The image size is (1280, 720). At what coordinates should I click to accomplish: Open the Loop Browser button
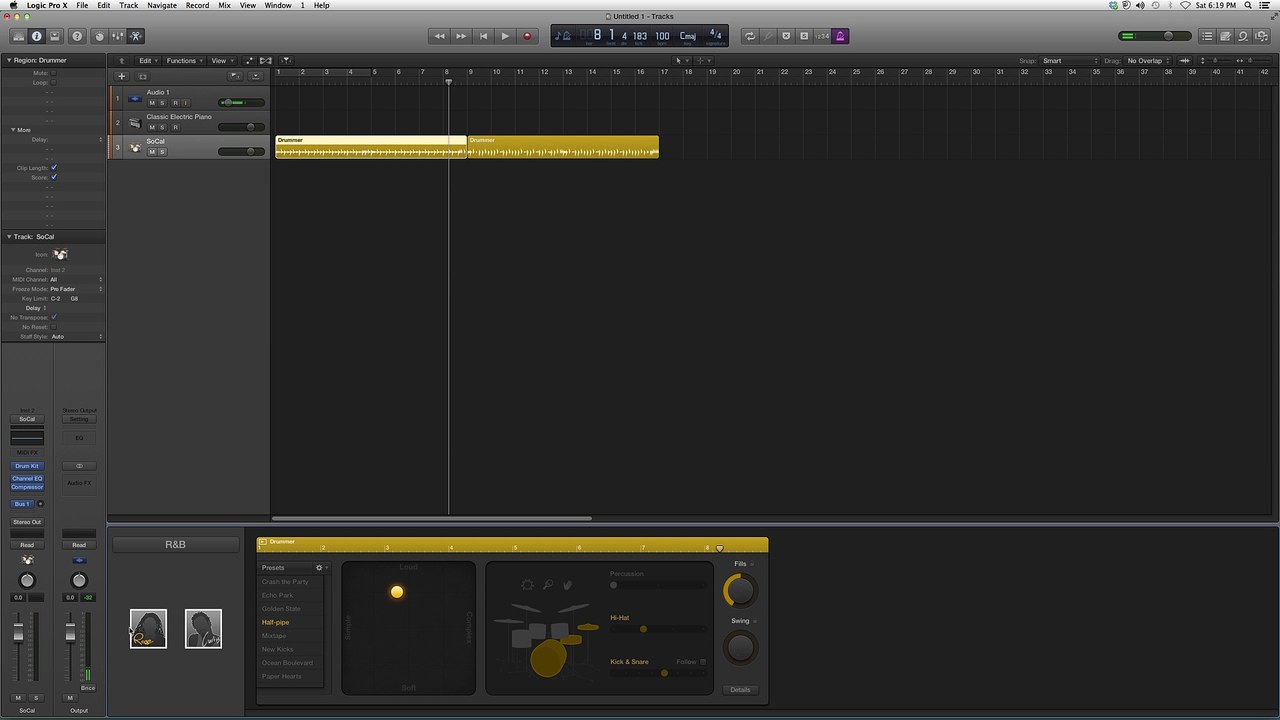point(1243,36)
